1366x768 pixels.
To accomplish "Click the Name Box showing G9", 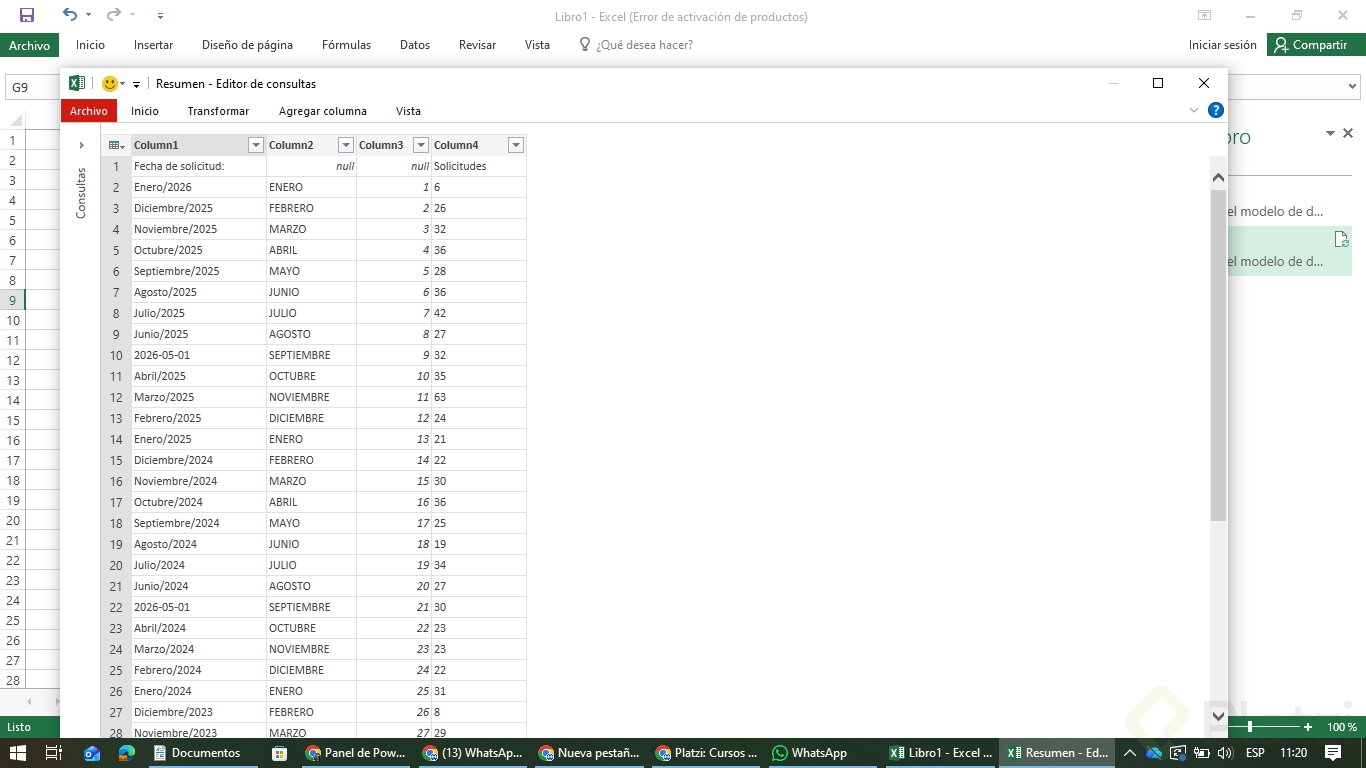I will pyautogui.click(x=30, y=87).
